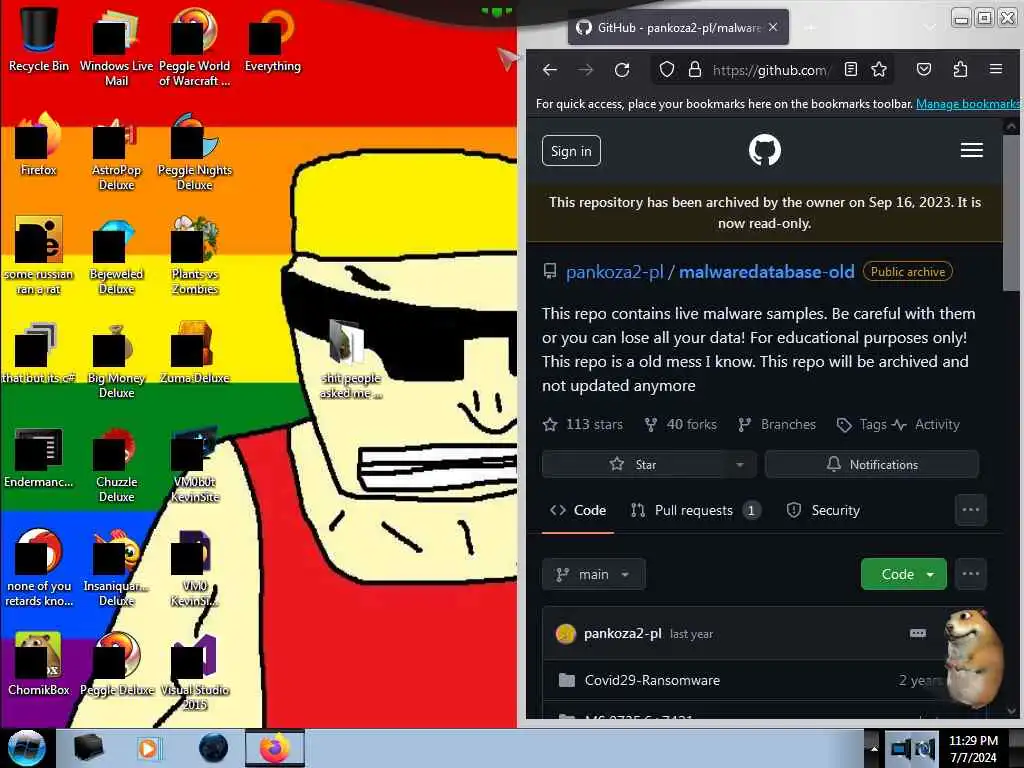Open pankoza2-pl commit author link
This screenshot has width=1024, height=768.
[x=622, y=633]
